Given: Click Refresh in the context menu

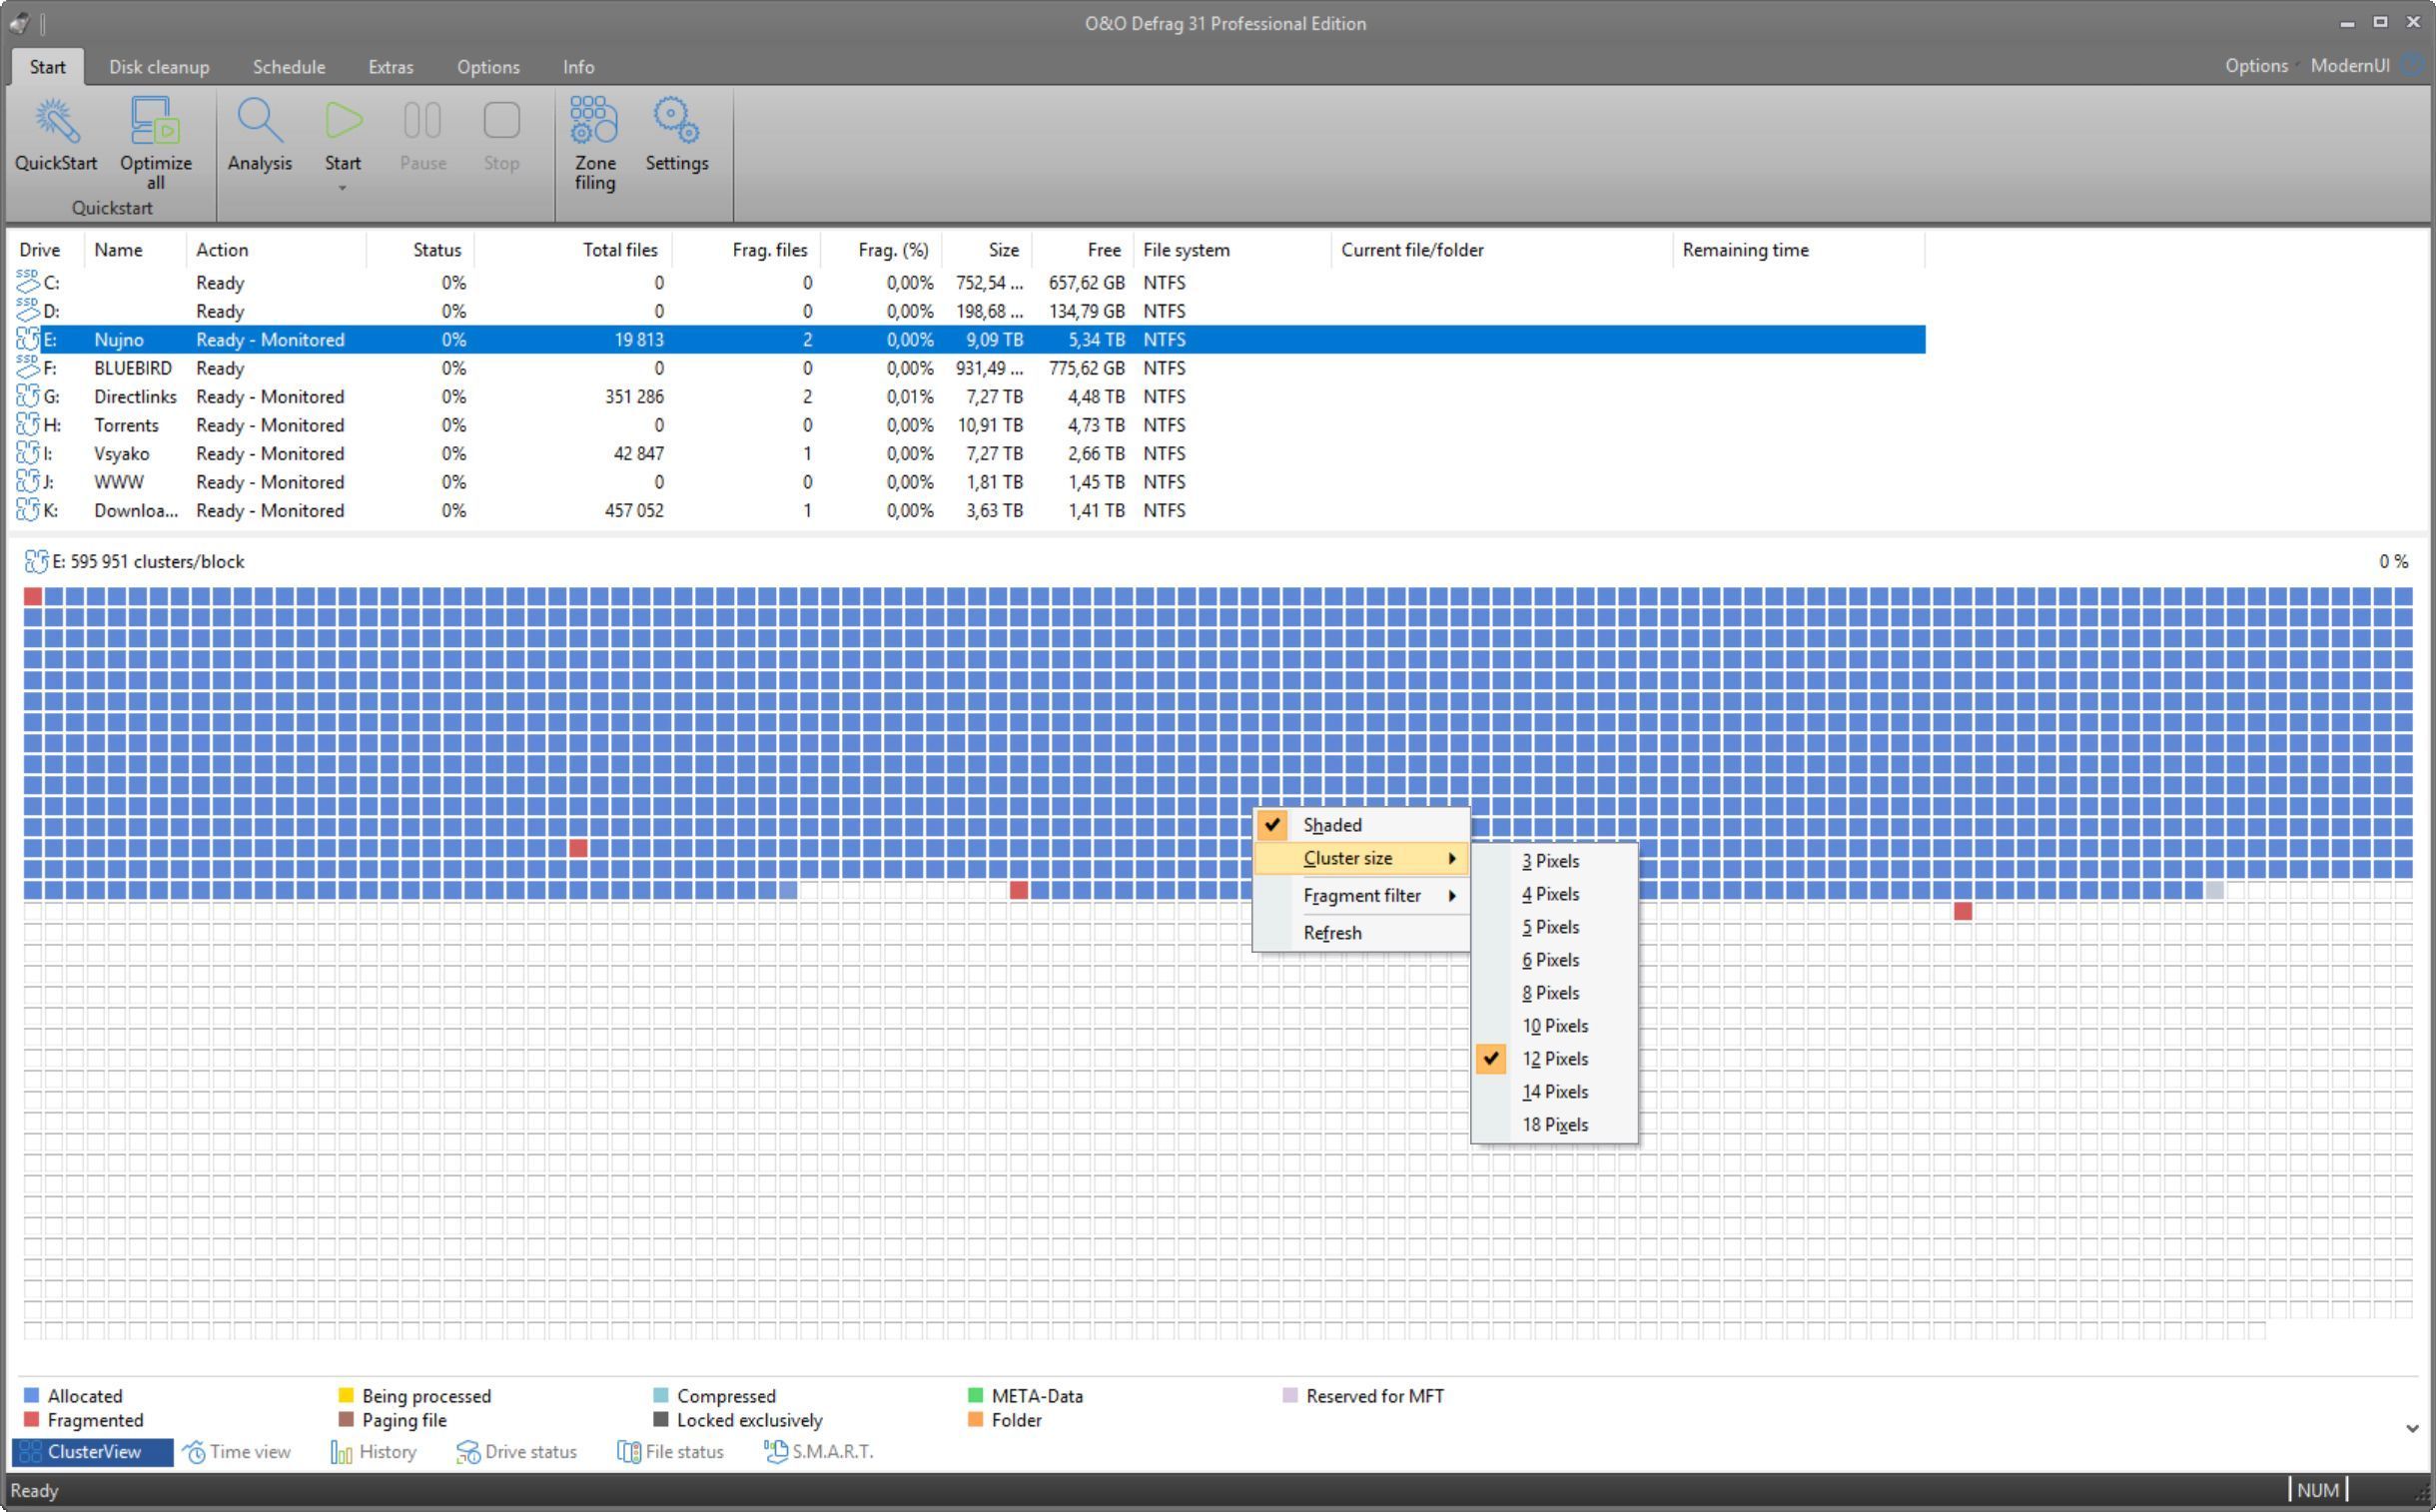Looking at the screenshot, I should pyautogui.click(x=1361, y=933).
